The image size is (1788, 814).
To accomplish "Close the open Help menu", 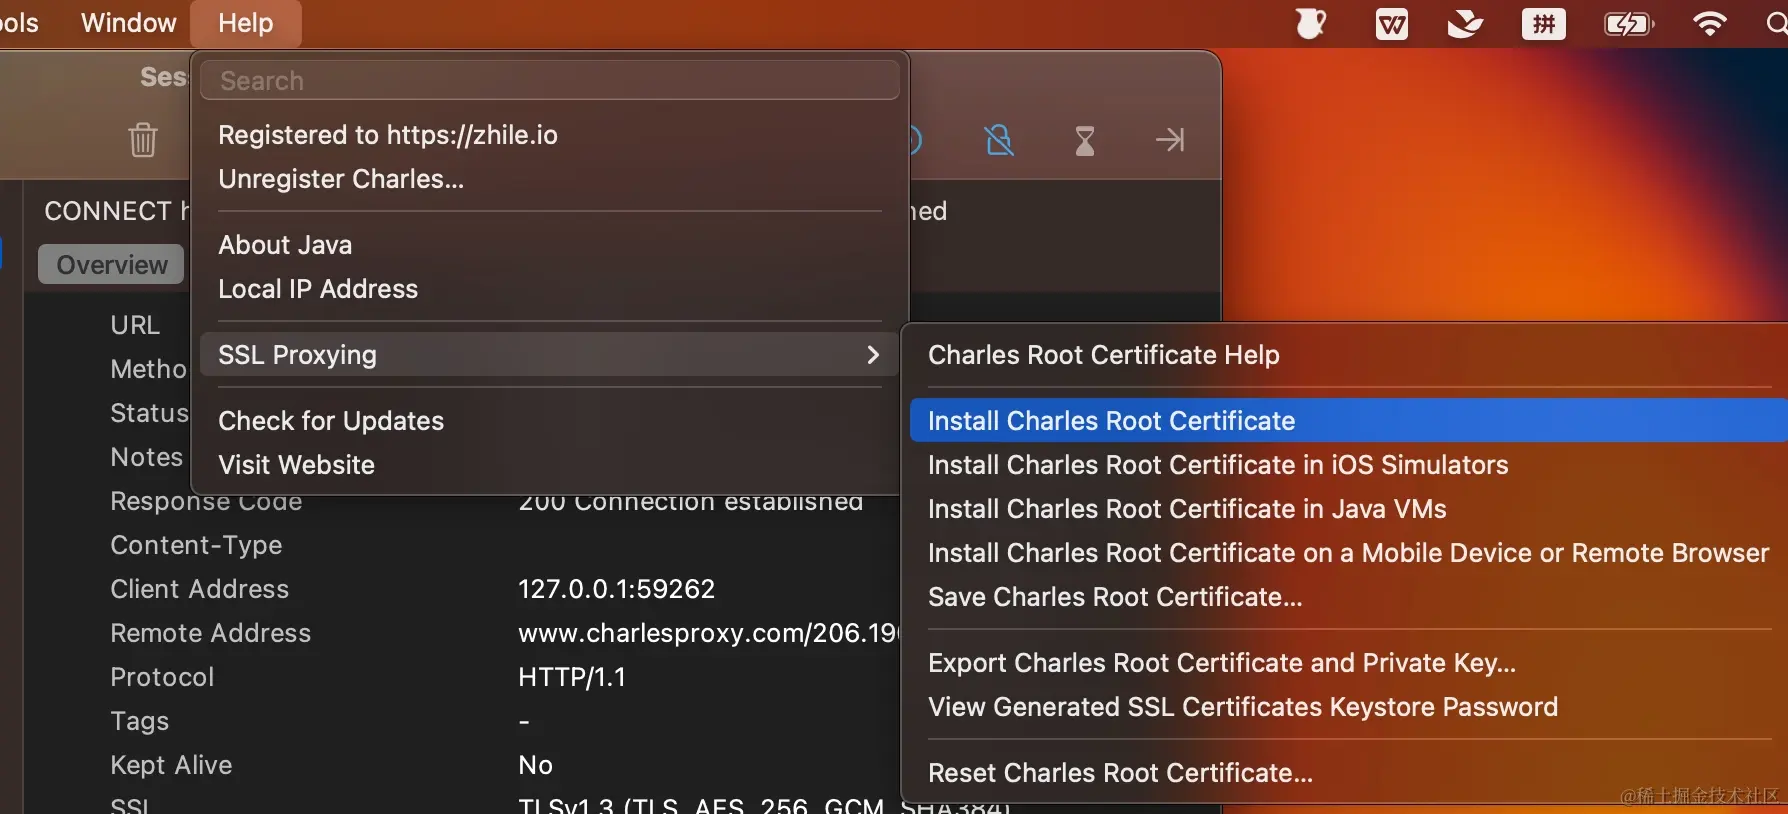I will [x=246, y=23].
